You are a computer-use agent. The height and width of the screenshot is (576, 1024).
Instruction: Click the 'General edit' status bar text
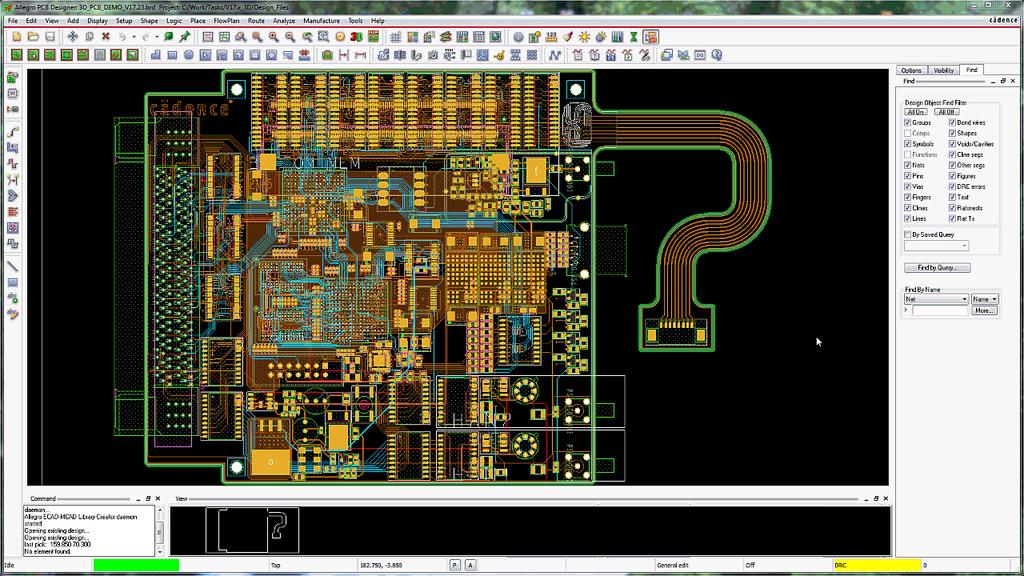point(672,566)
